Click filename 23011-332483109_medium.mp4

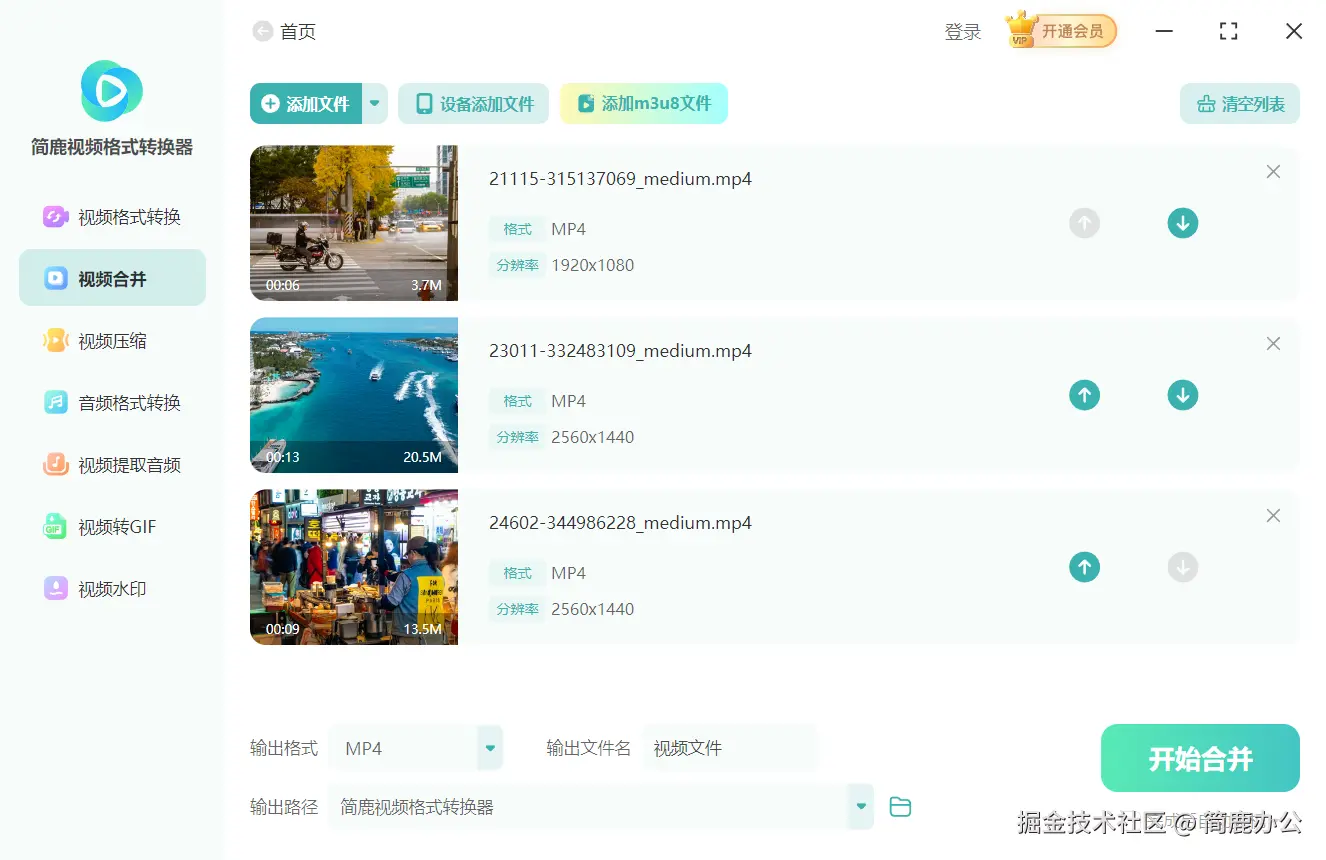coord(620,351)
